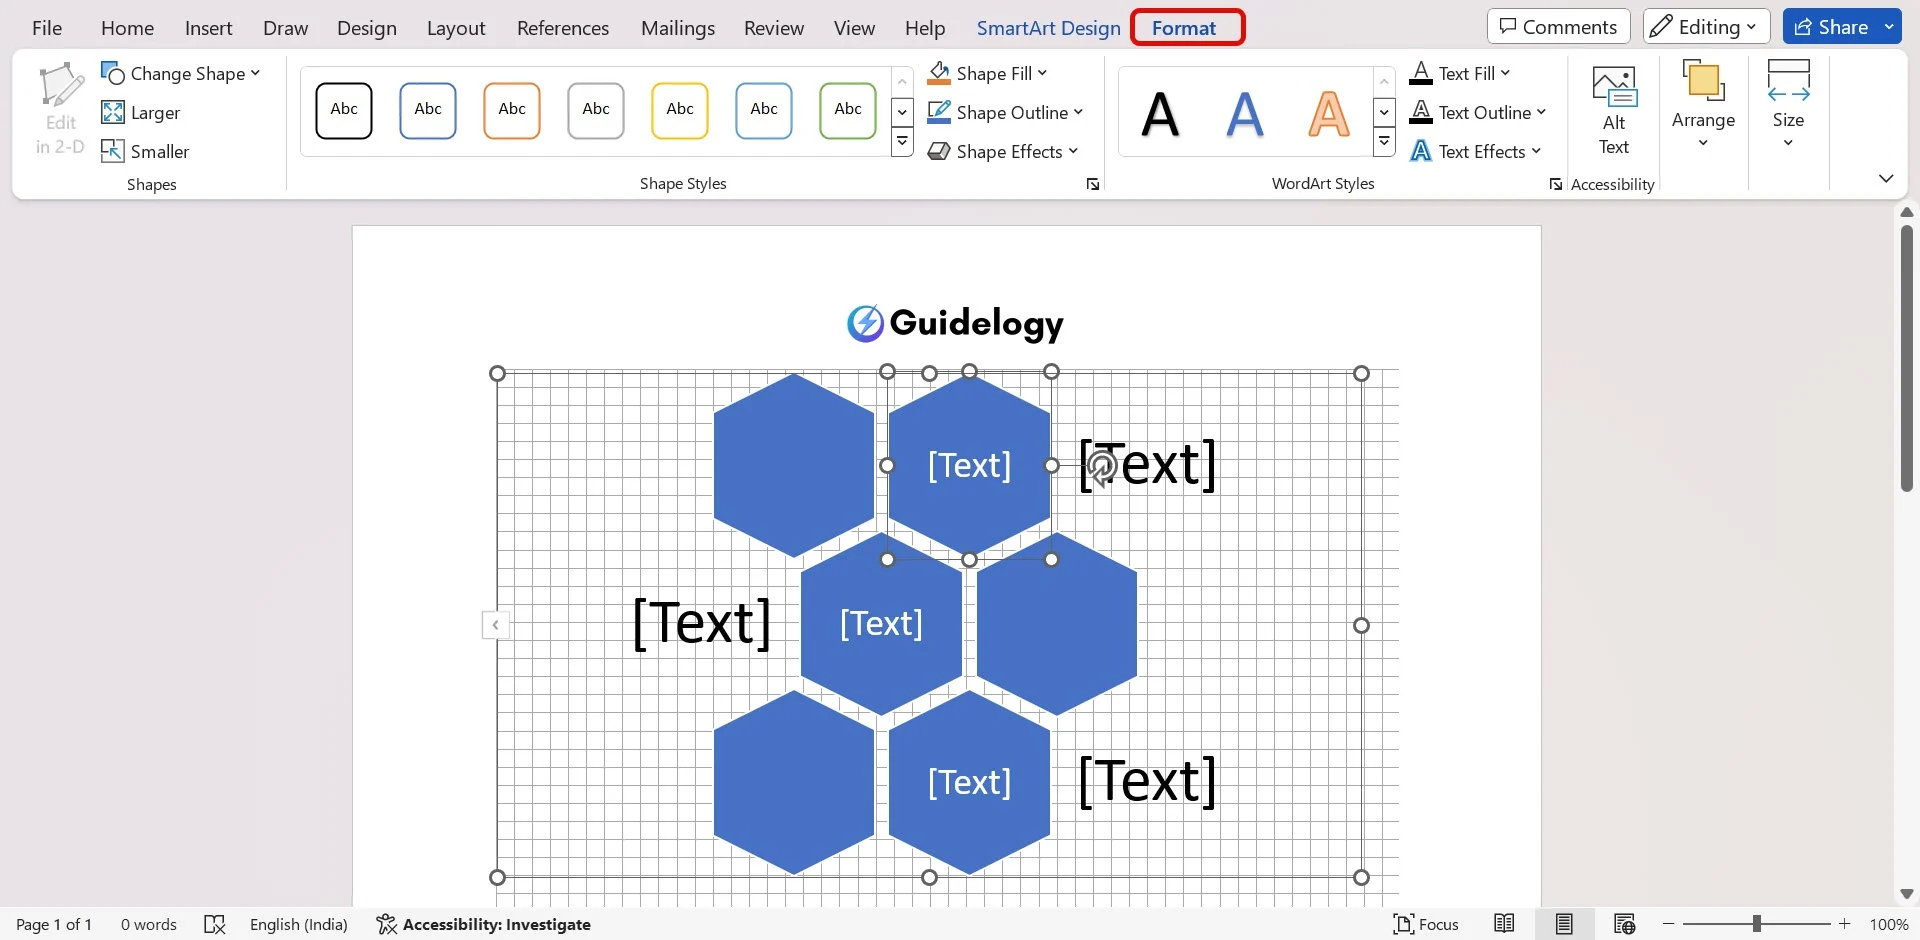The width and height of the screenshot is (1920, 940).
Task: Open the WordArt Styles dialog launcher
Action: (1555, 184)
